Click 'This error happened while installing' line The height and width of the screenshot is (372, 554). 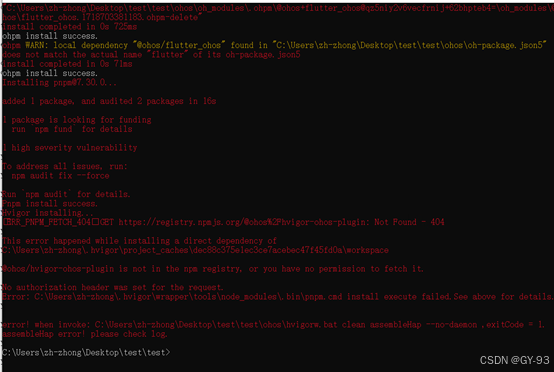[139, 241]
